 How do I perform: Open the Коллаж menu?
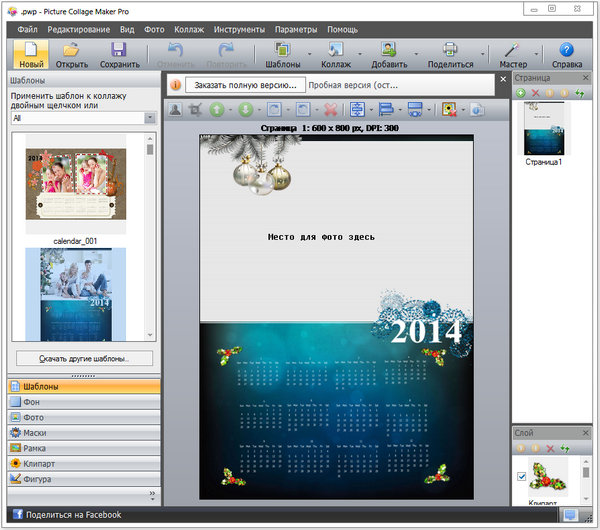point(189,30)
